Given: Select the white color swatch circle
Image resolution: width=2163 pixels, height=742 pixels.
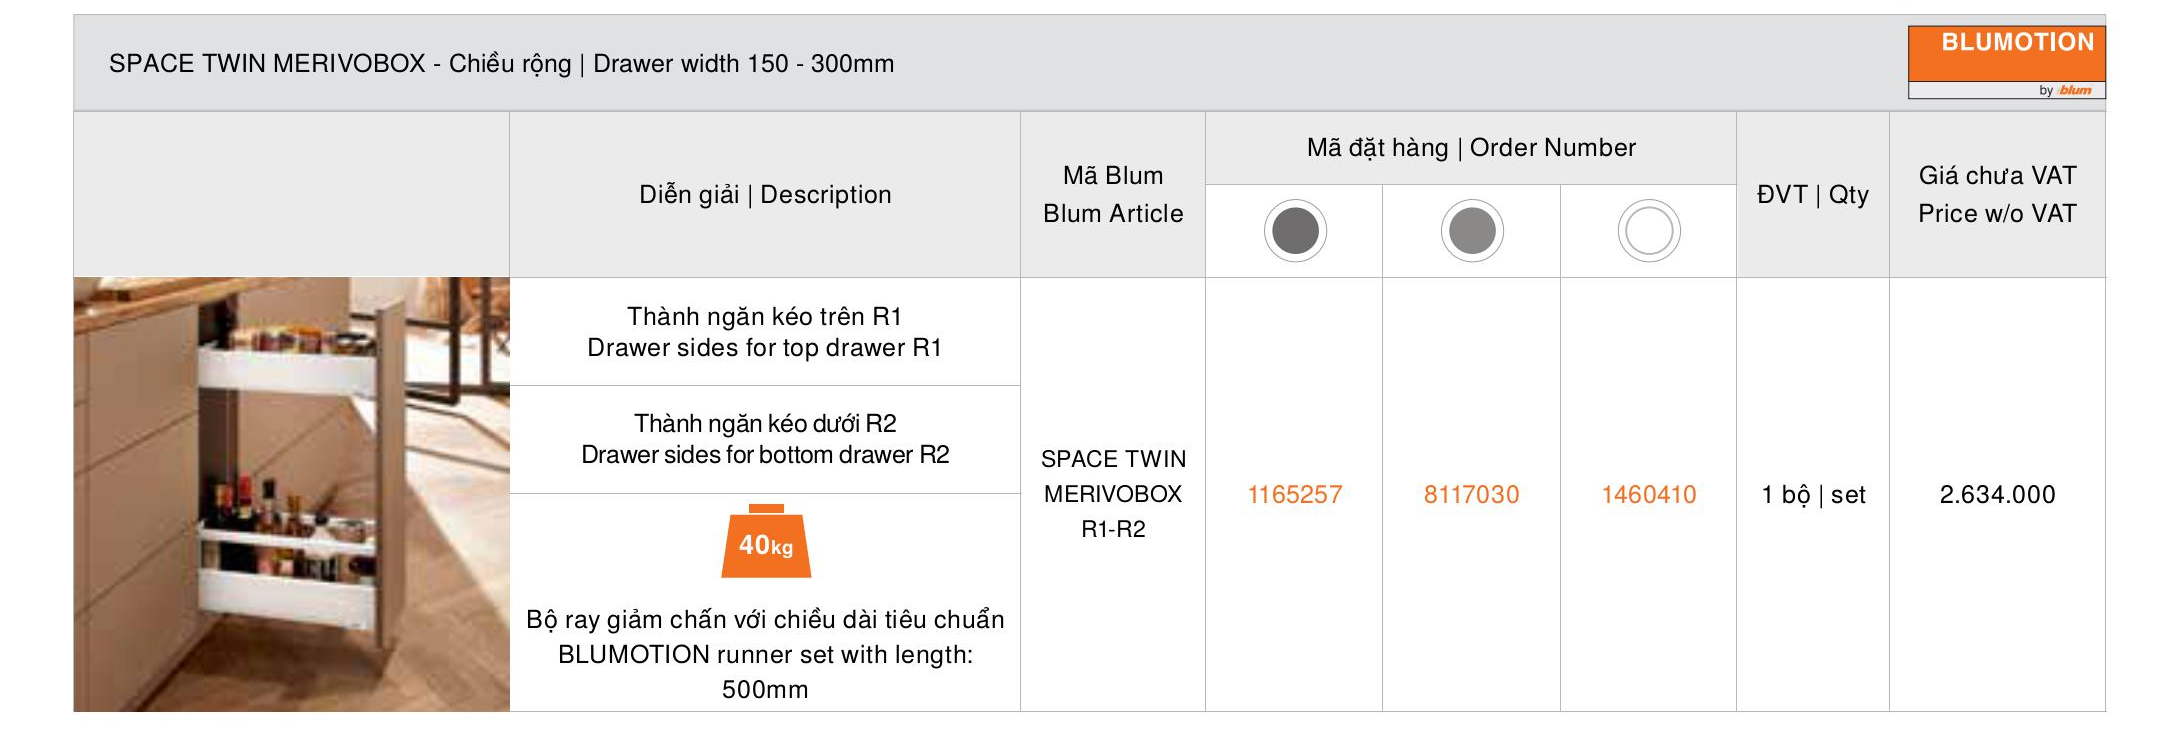Looking at the screenshot, I should coord(1649,231).
